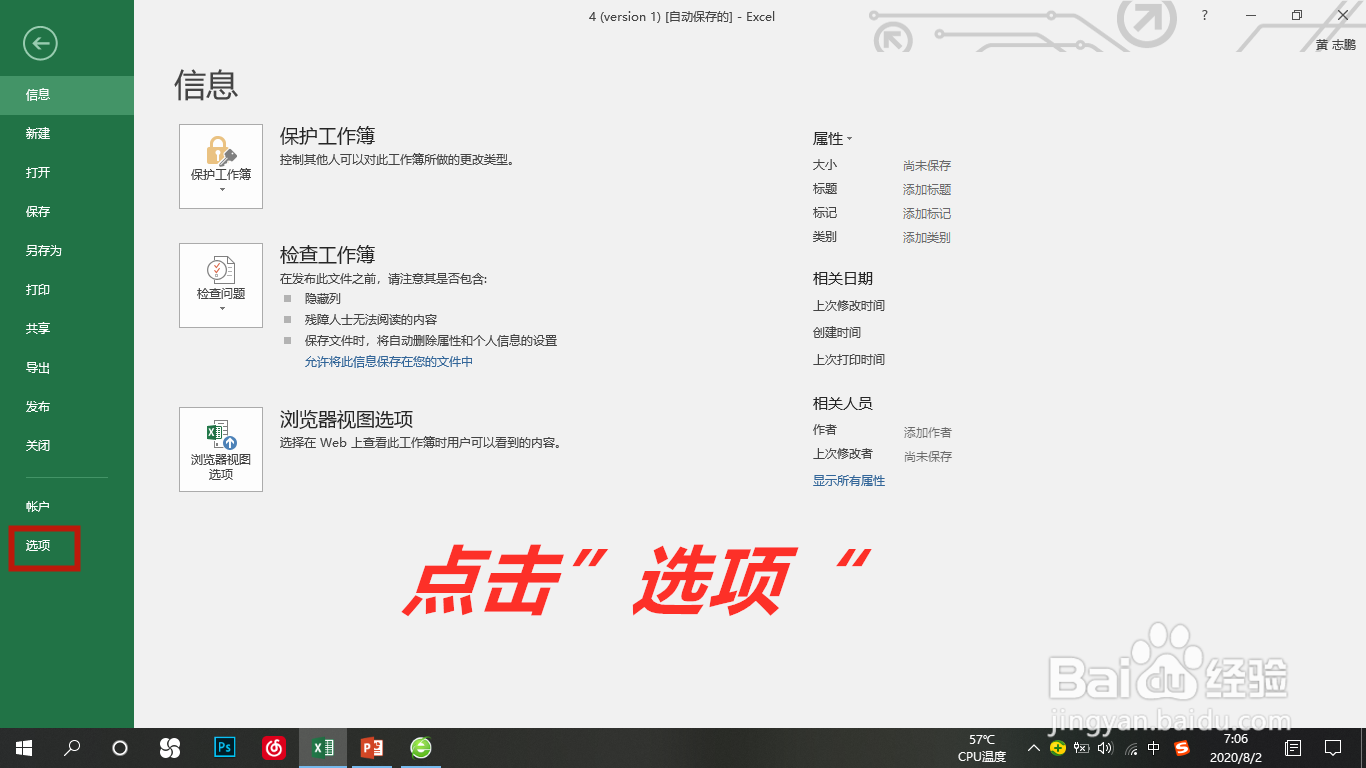Click the Excel icon in the taskbar
Viewport: 1366px width, 768px height.
(322, 747)
